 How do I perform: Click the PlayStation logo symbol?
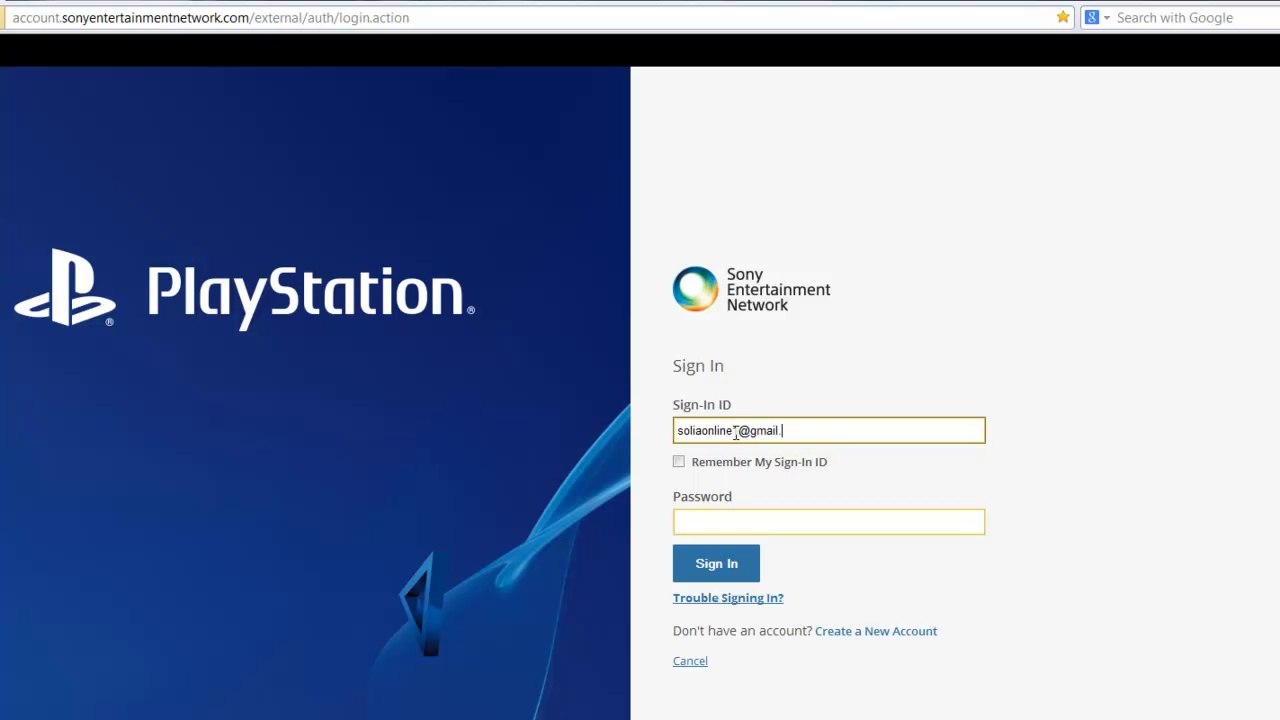coord(65,287)
